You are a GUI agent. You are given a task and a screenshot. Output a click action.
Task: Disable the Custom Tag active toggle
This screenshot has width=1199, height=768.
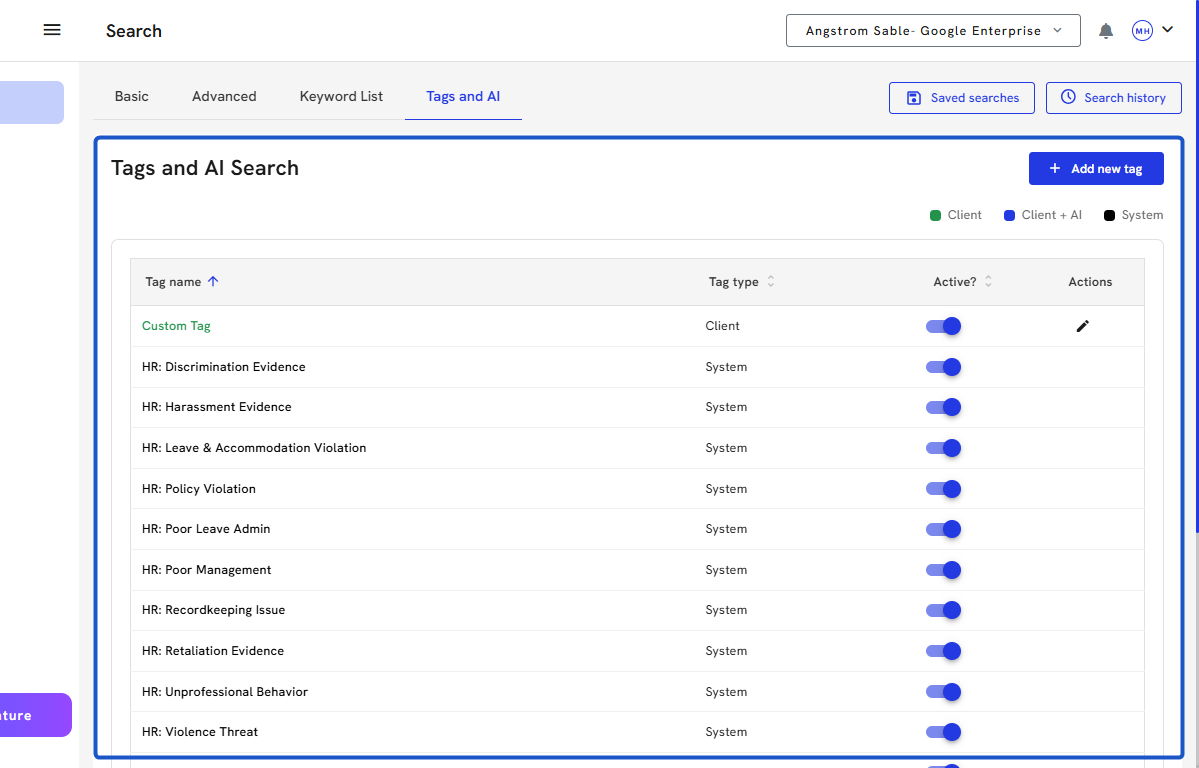943,326
